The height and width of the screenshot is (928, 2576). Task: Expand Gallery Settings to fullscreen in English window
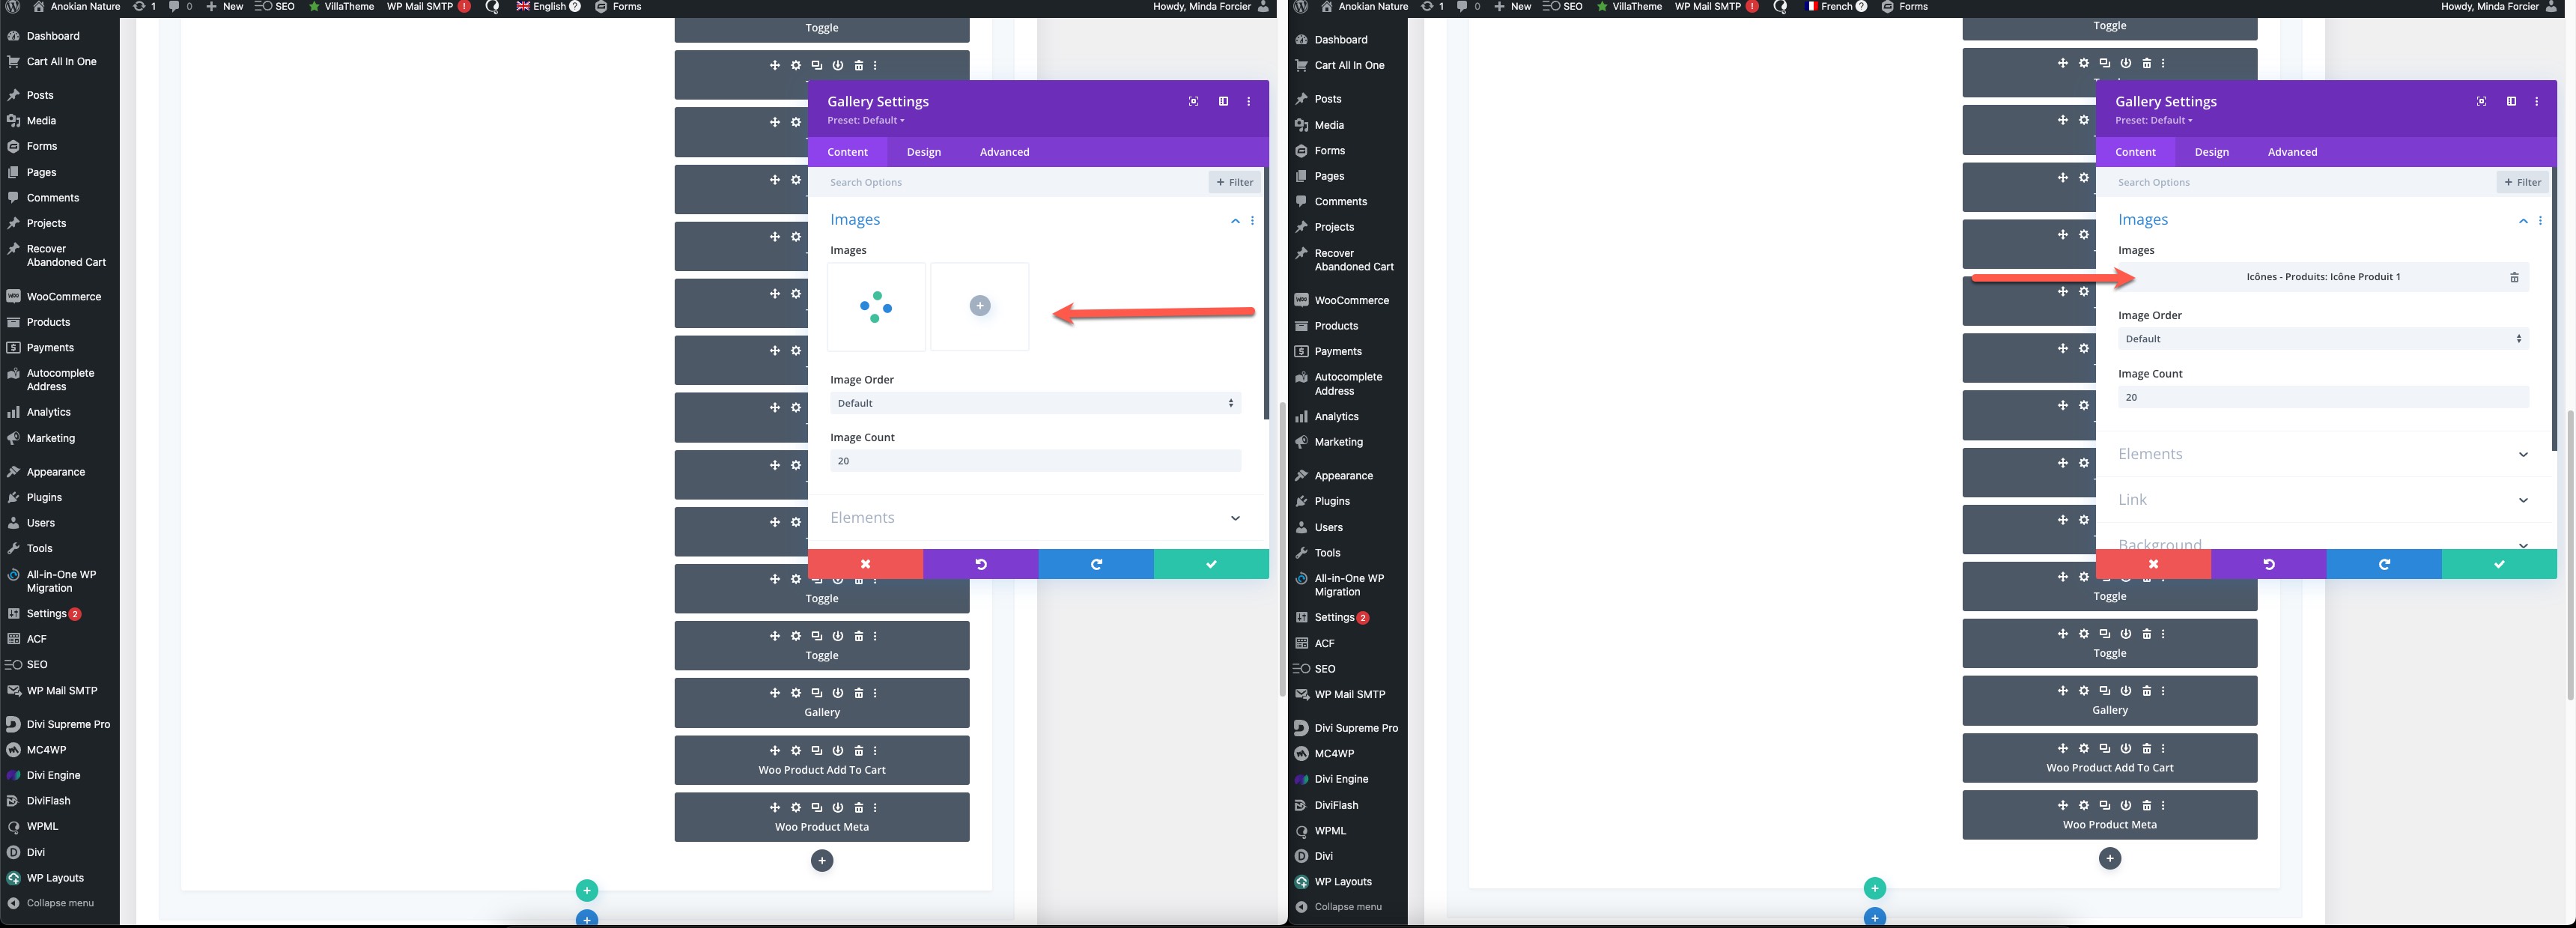click(x=1193, y=101)
